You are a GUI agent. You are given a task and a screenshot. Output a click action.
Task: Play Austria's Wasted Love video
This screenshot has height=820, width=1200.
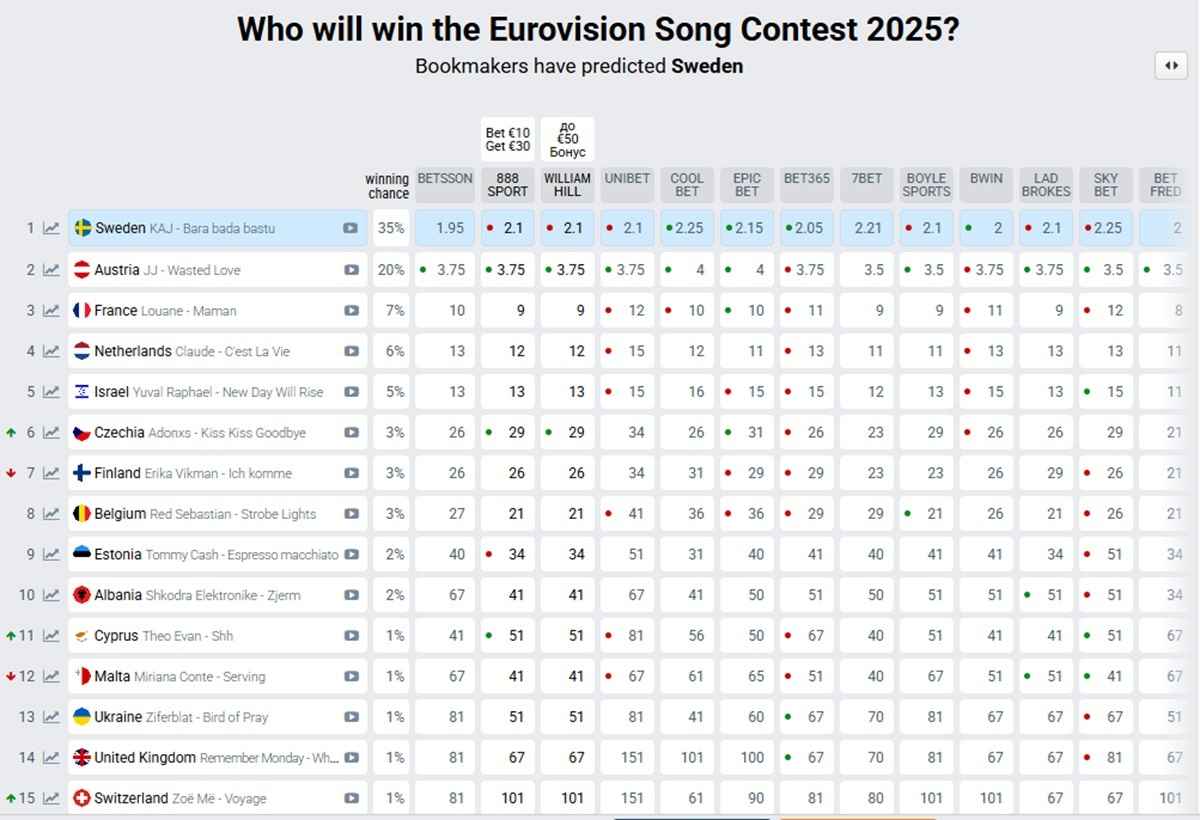click(x=350, y=270)
